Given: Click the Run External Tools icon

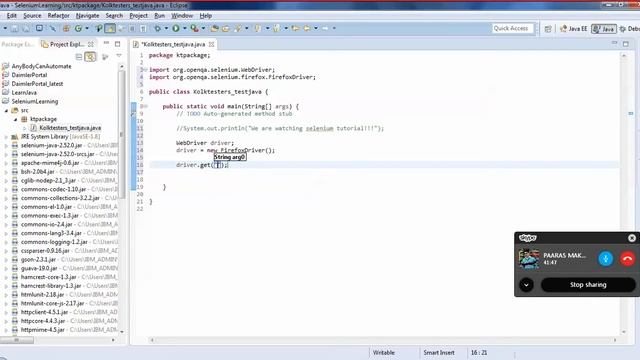Looking at the screenshot, I should [195, 29].
